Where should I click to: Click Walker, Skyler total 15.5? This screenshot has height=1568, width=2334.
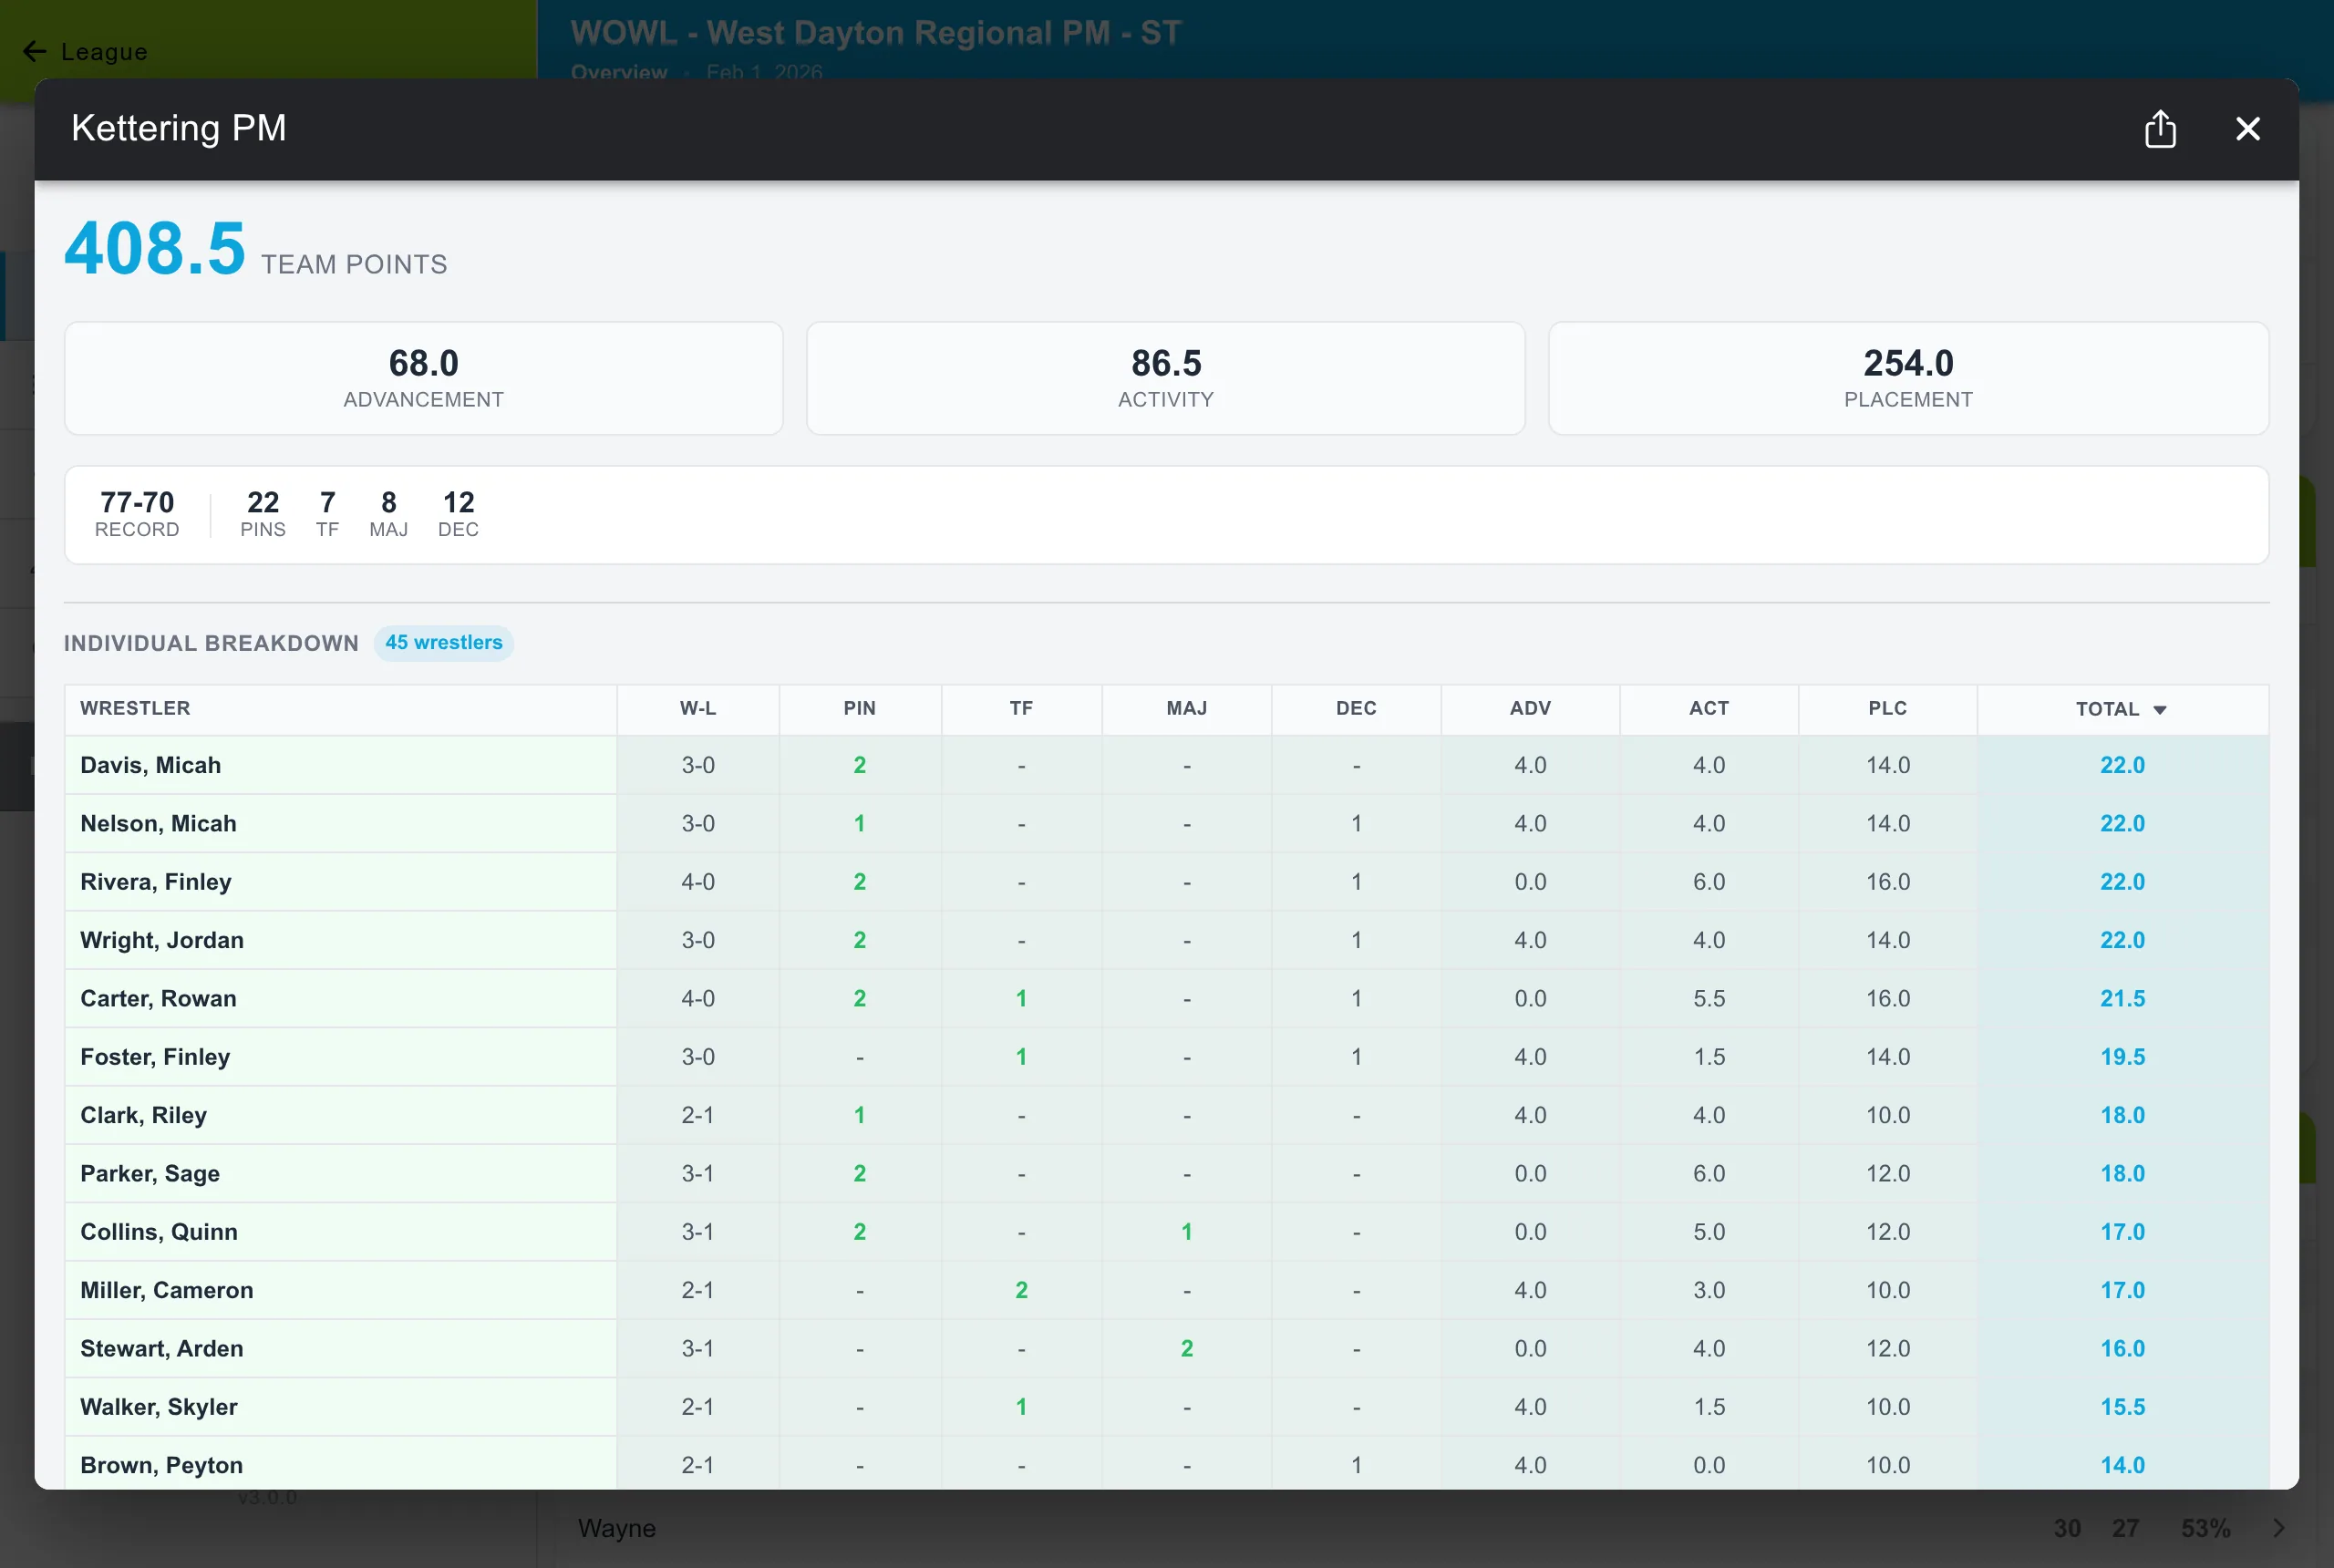pyautogui.click(x=2122, y=1406)
